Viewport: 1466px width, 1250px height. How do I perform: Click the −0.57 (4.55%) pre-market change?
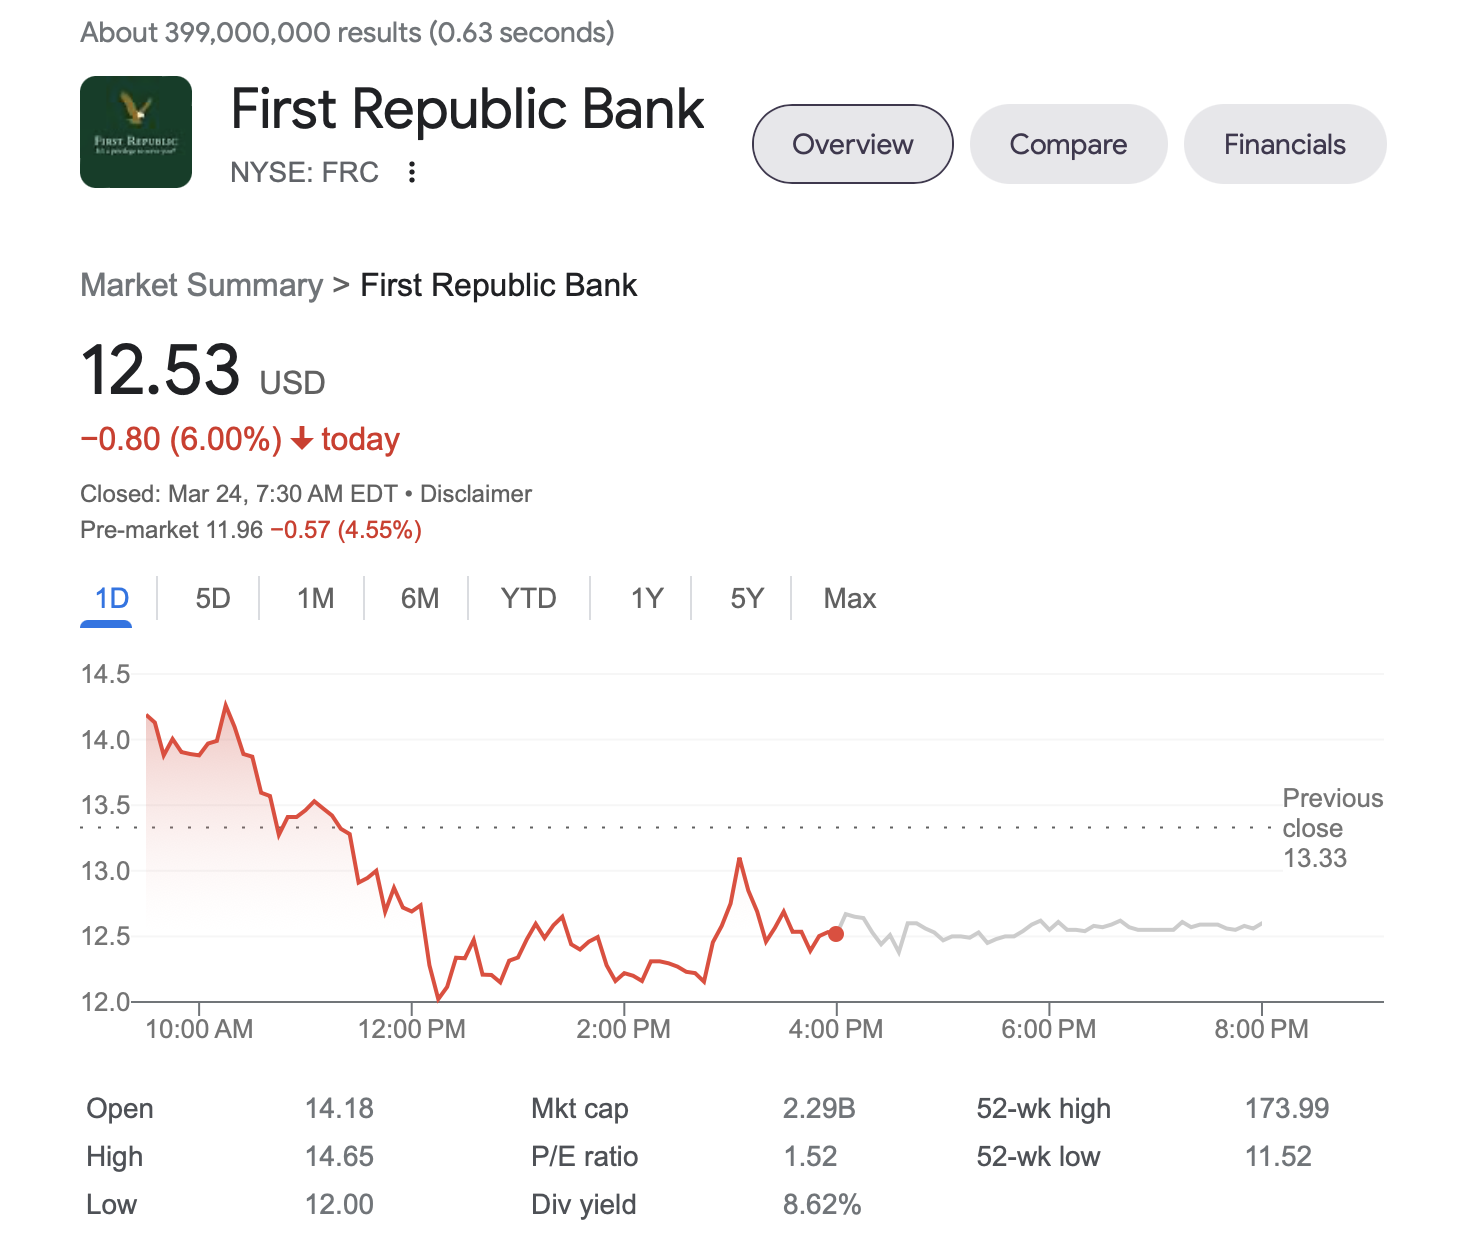coord(346,530)
